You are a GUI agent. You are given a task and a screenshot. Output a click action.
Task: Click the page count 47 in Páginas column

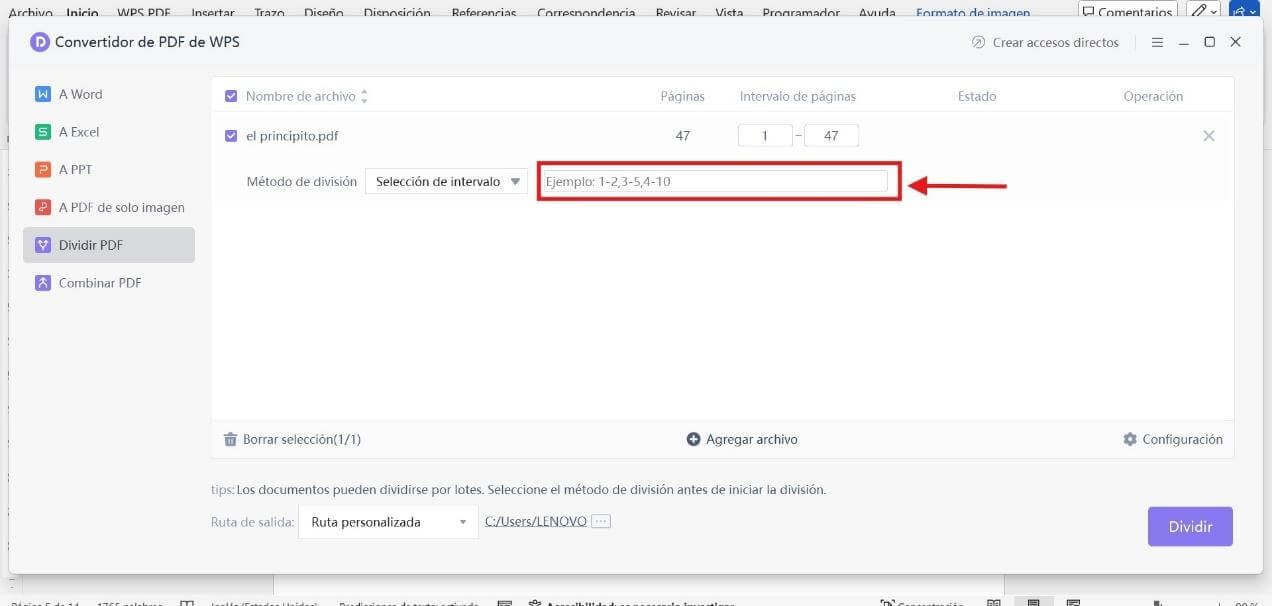point(683,136)
